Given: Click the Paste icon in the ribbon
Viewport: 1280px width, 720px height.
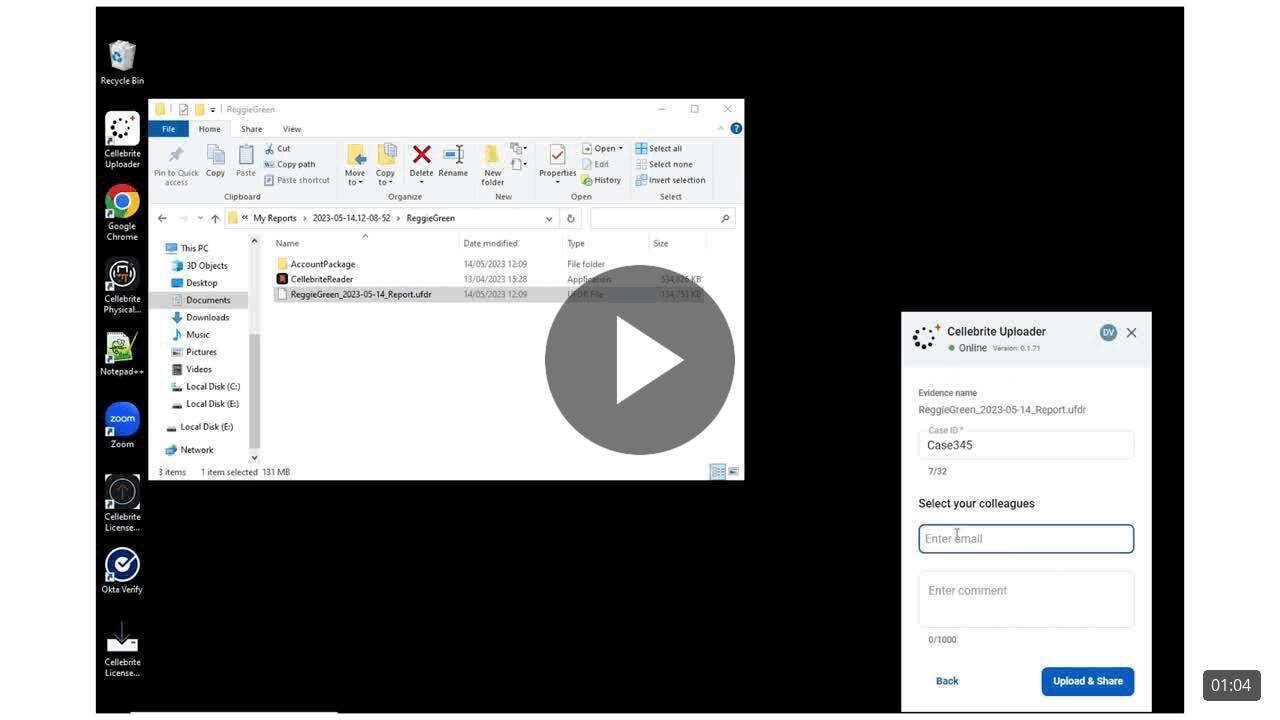Looking at the screenshot, I should click(x=246, y=161).
